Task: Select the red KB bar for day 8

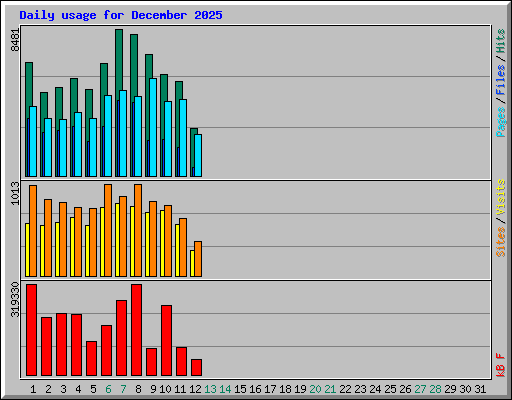Action: coord(136,330)
